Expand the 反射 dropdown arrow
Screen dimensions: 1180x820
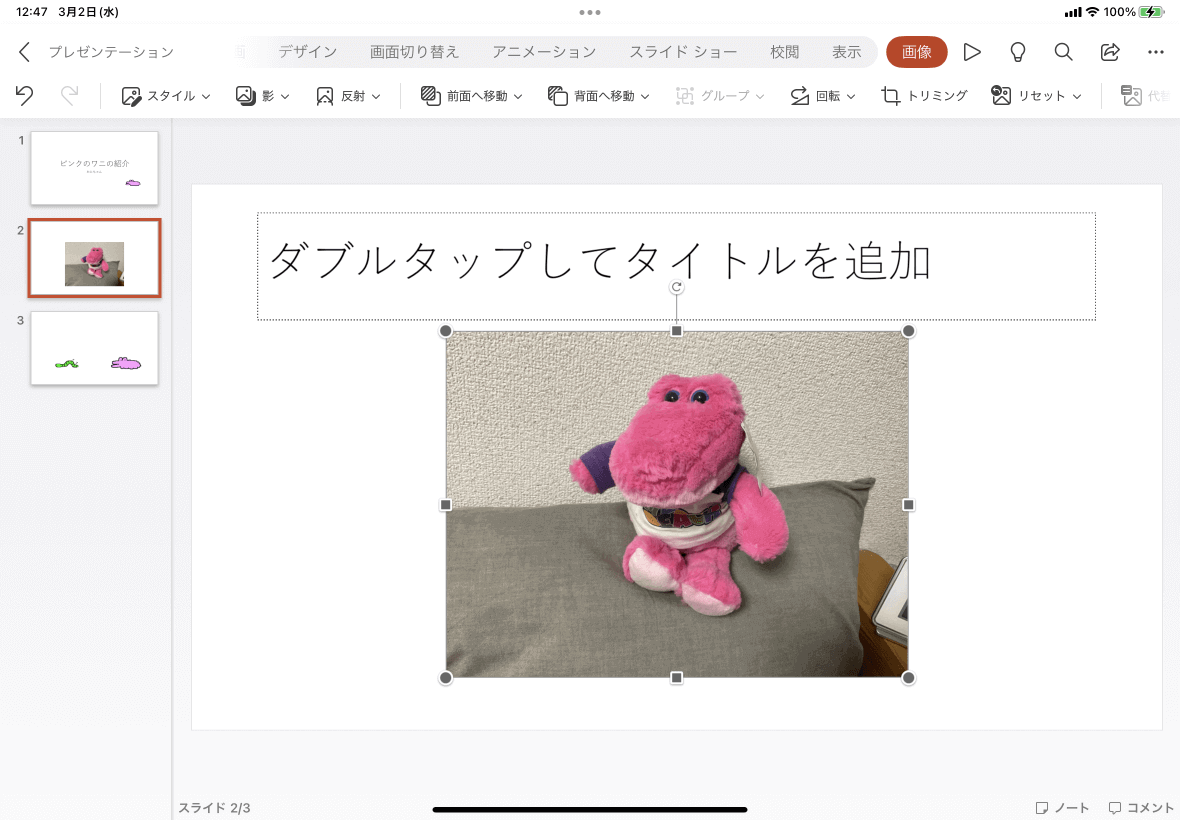376,97
